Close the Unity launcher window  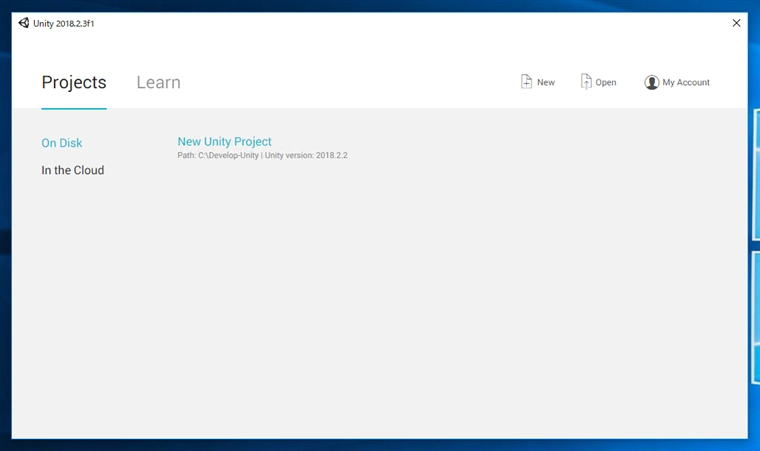736,23
